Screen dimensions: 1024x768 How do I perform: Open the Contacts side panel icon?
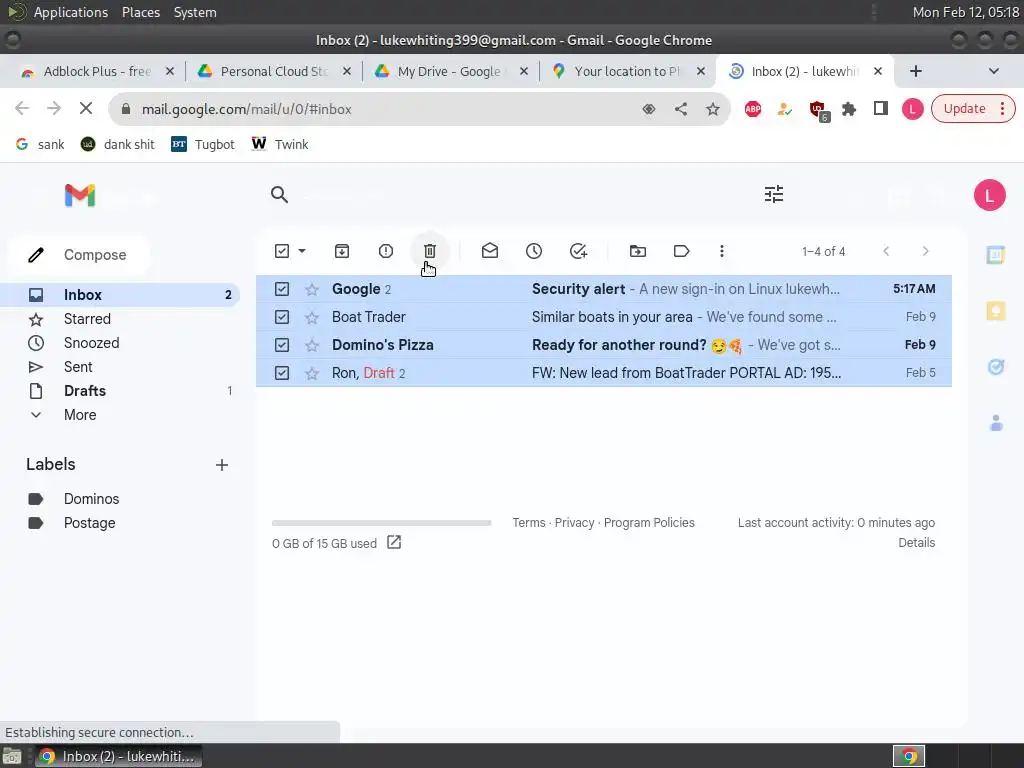click(996, 423)
